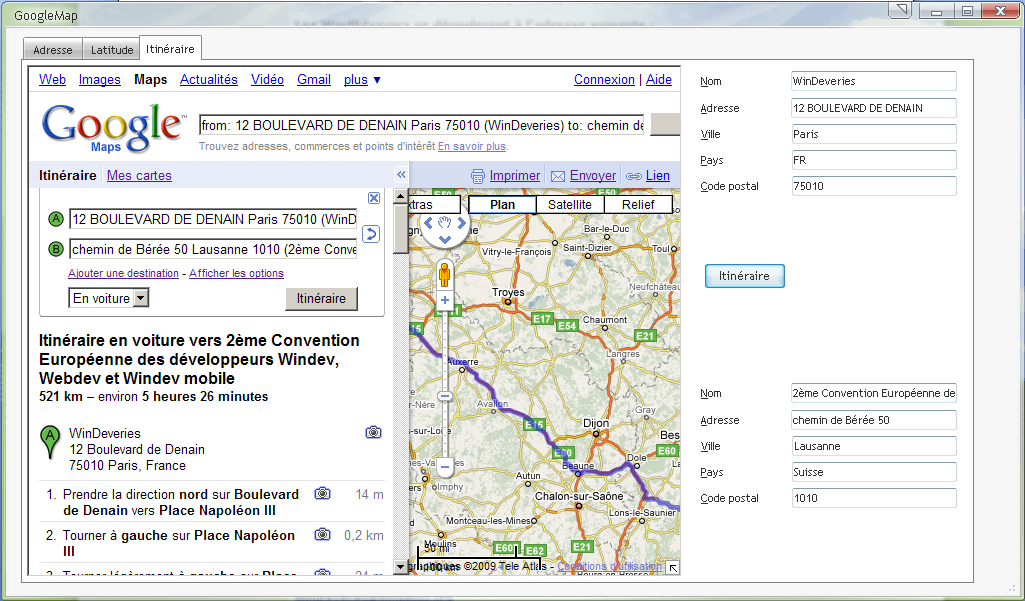Open the Actualités link

(209, 80)
